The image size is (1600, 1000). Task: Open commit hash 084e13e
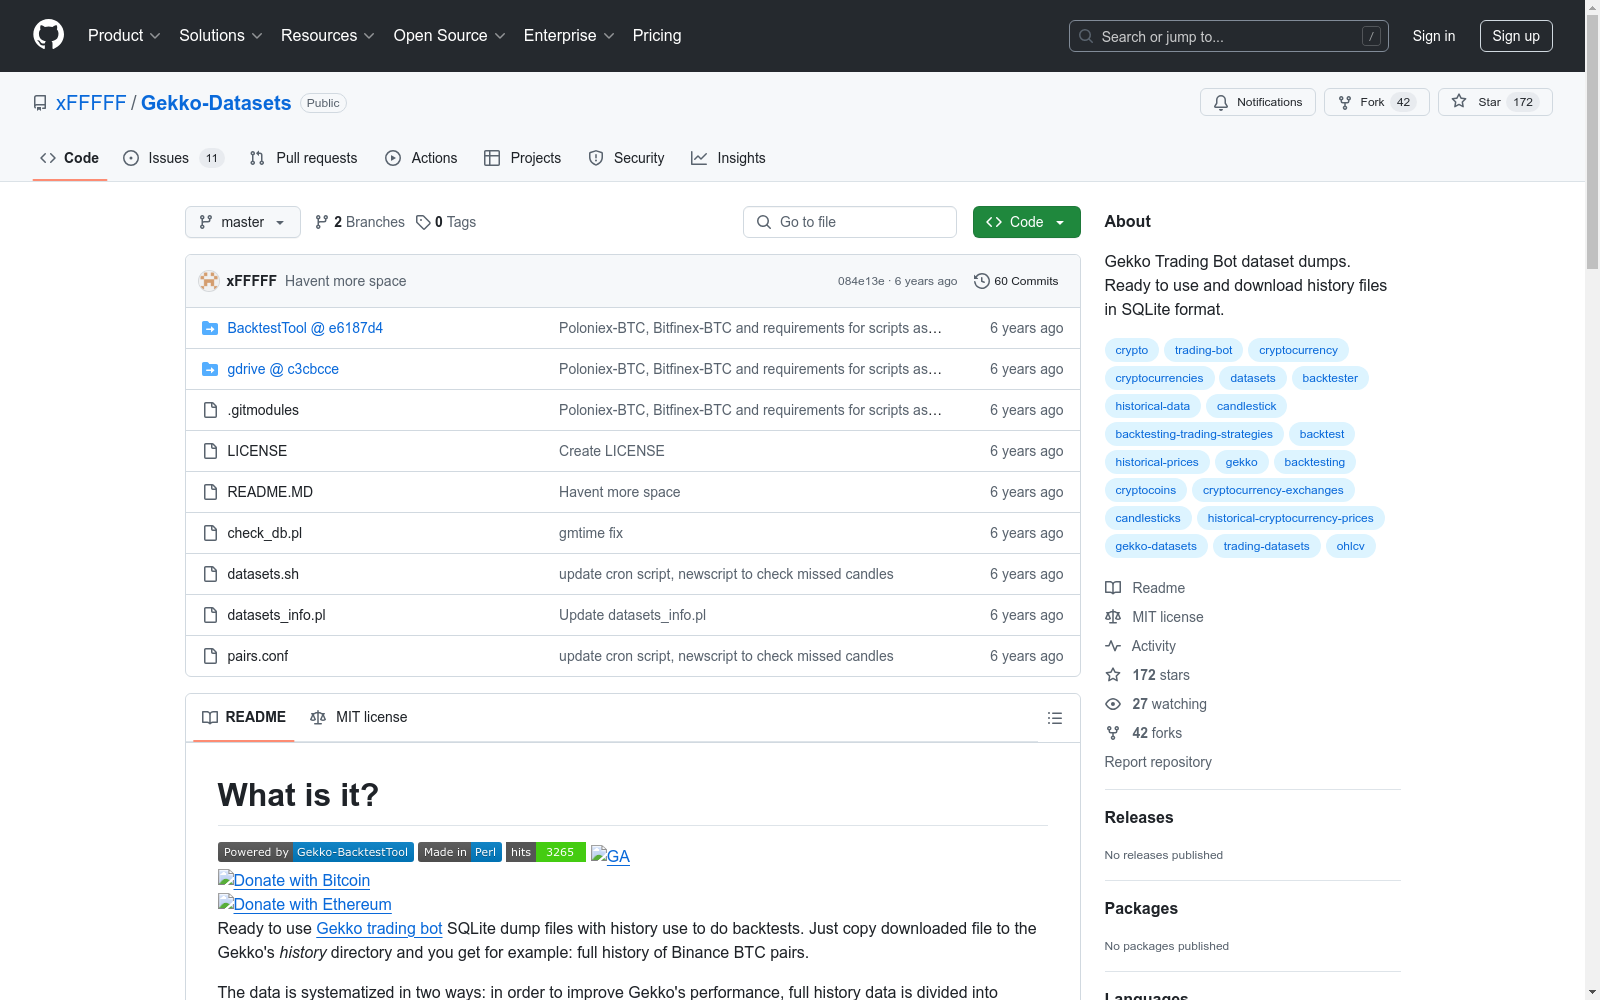click(x=861, y=281)
